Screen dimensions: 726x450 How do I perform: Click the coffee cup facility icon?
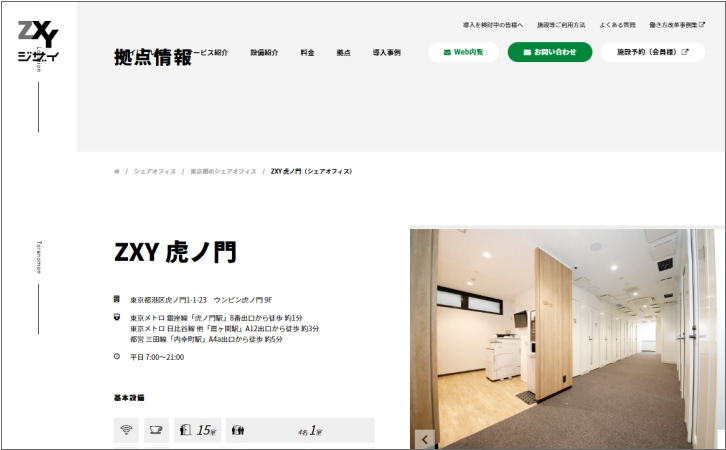156,430
